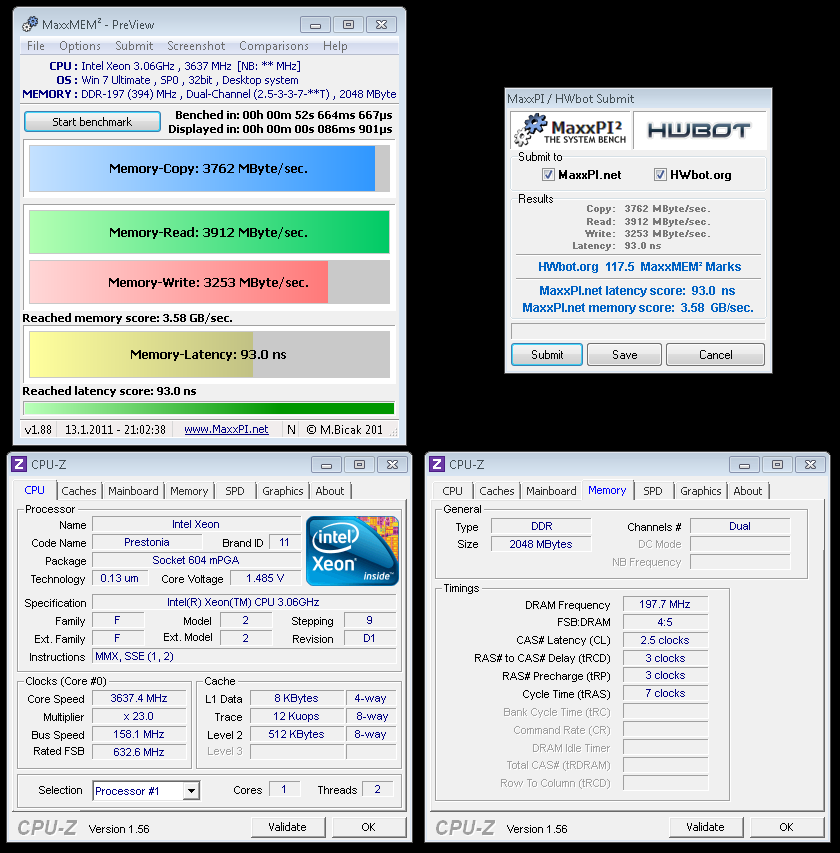840x853 pixels.
Task: Click the Code Name Prestonia field
Action: [147, 542]
